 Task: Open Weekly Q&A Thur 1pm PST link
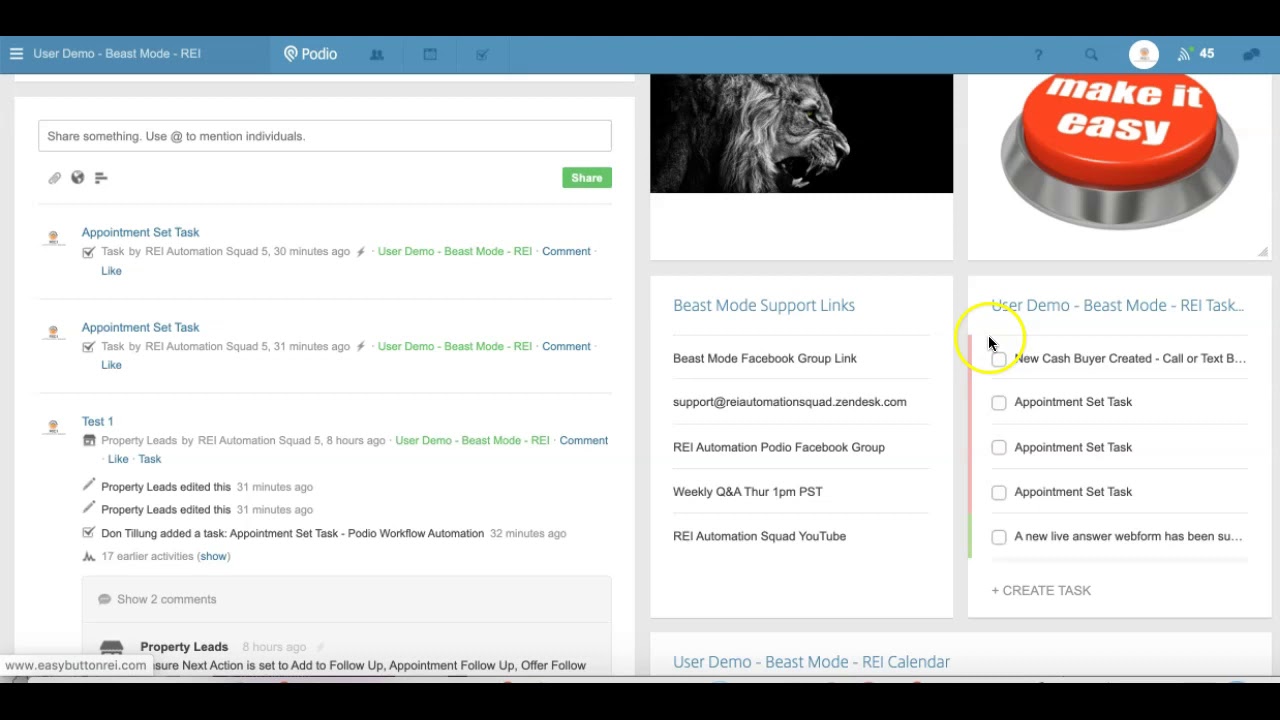point(748,492)
